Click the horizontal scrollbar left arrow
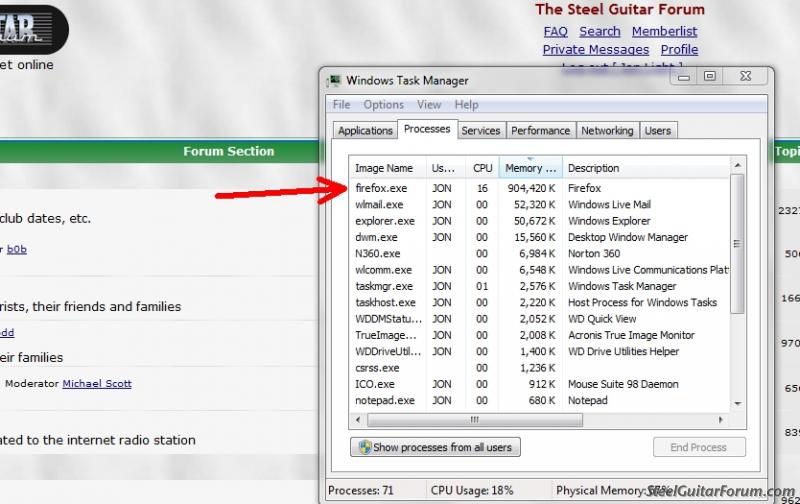The height and width of the screenshot is (504, 800). (358, 420)
